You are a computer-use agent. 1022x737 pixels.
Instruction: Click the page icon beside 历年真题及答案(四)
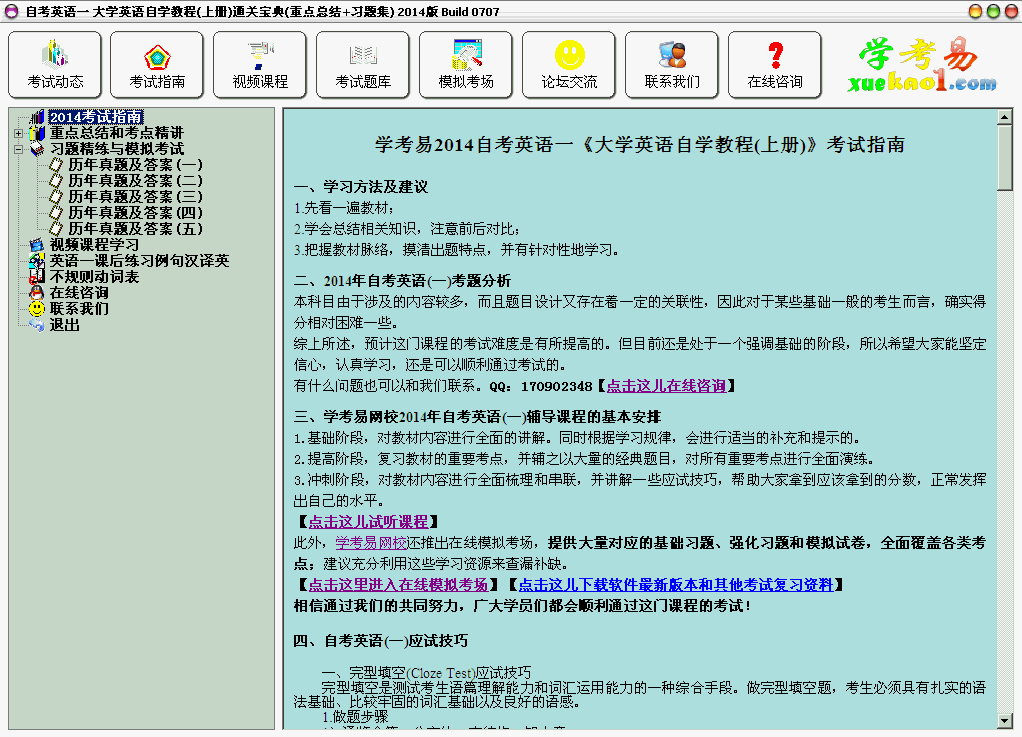click(x=56, y=212)
